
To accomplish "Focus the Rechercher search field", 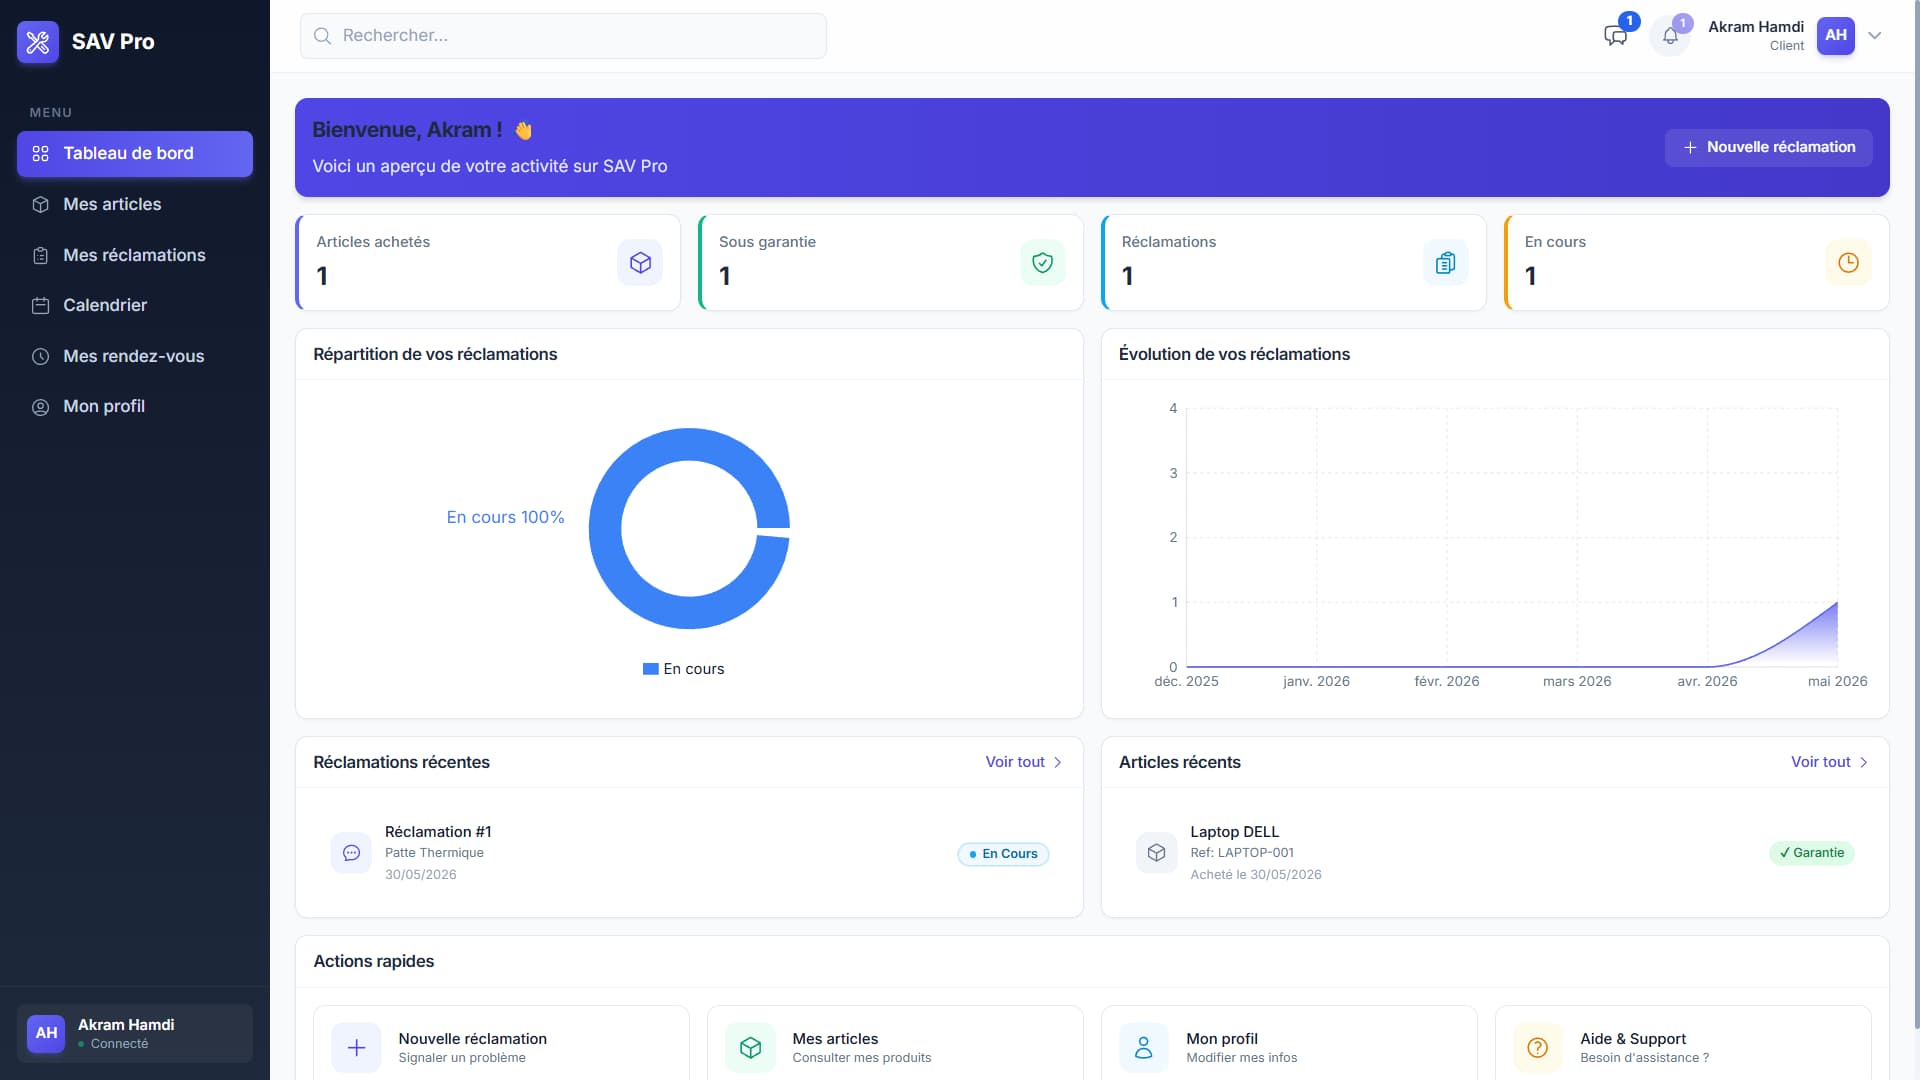I will click(x=563, y=36).
